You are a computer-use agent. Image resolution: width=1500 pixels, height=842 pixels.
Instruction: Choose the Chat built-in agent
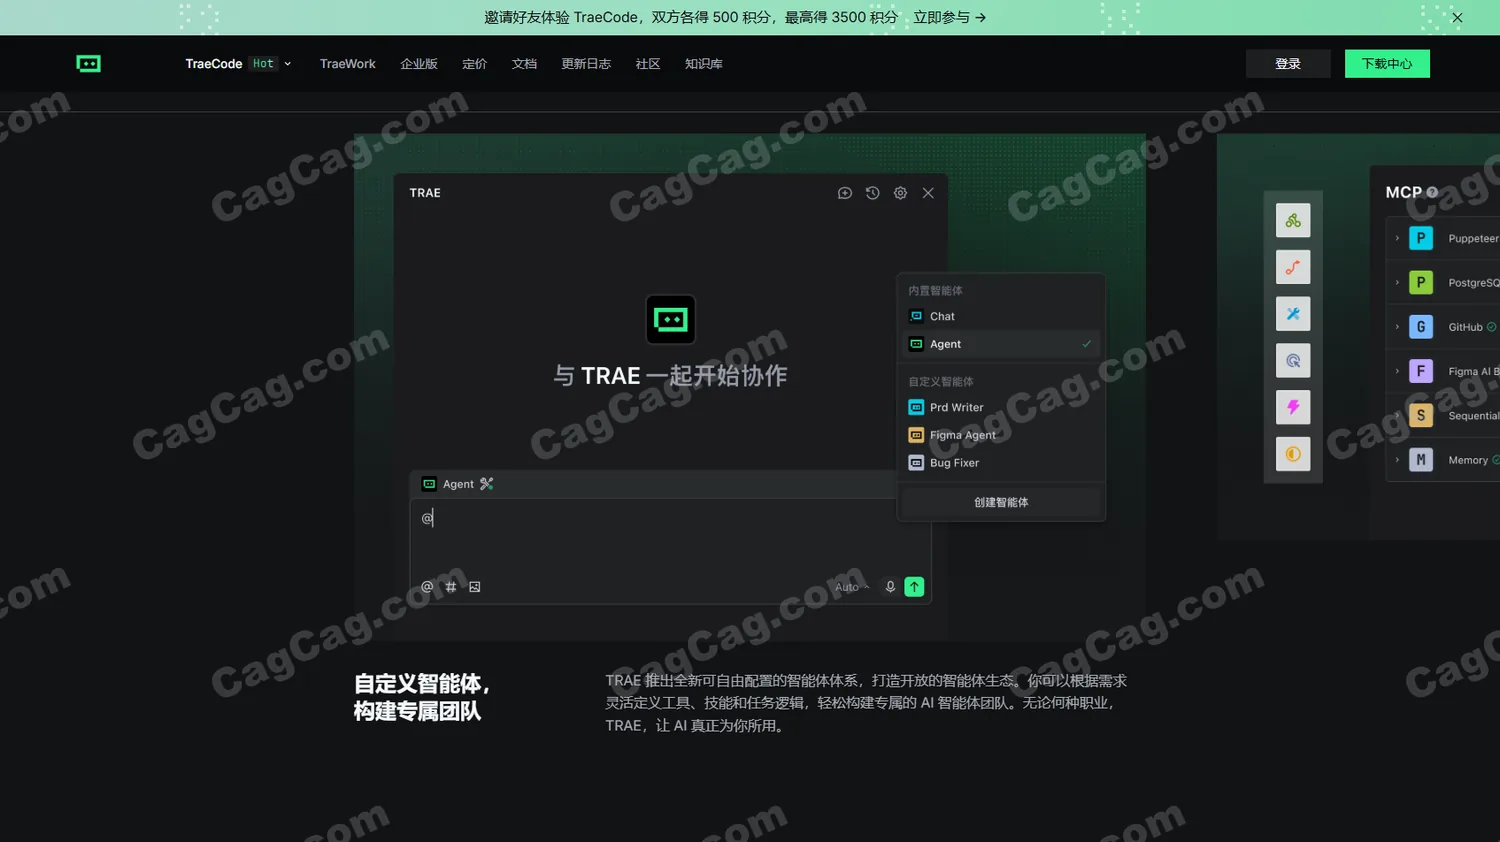point(1001,316)
